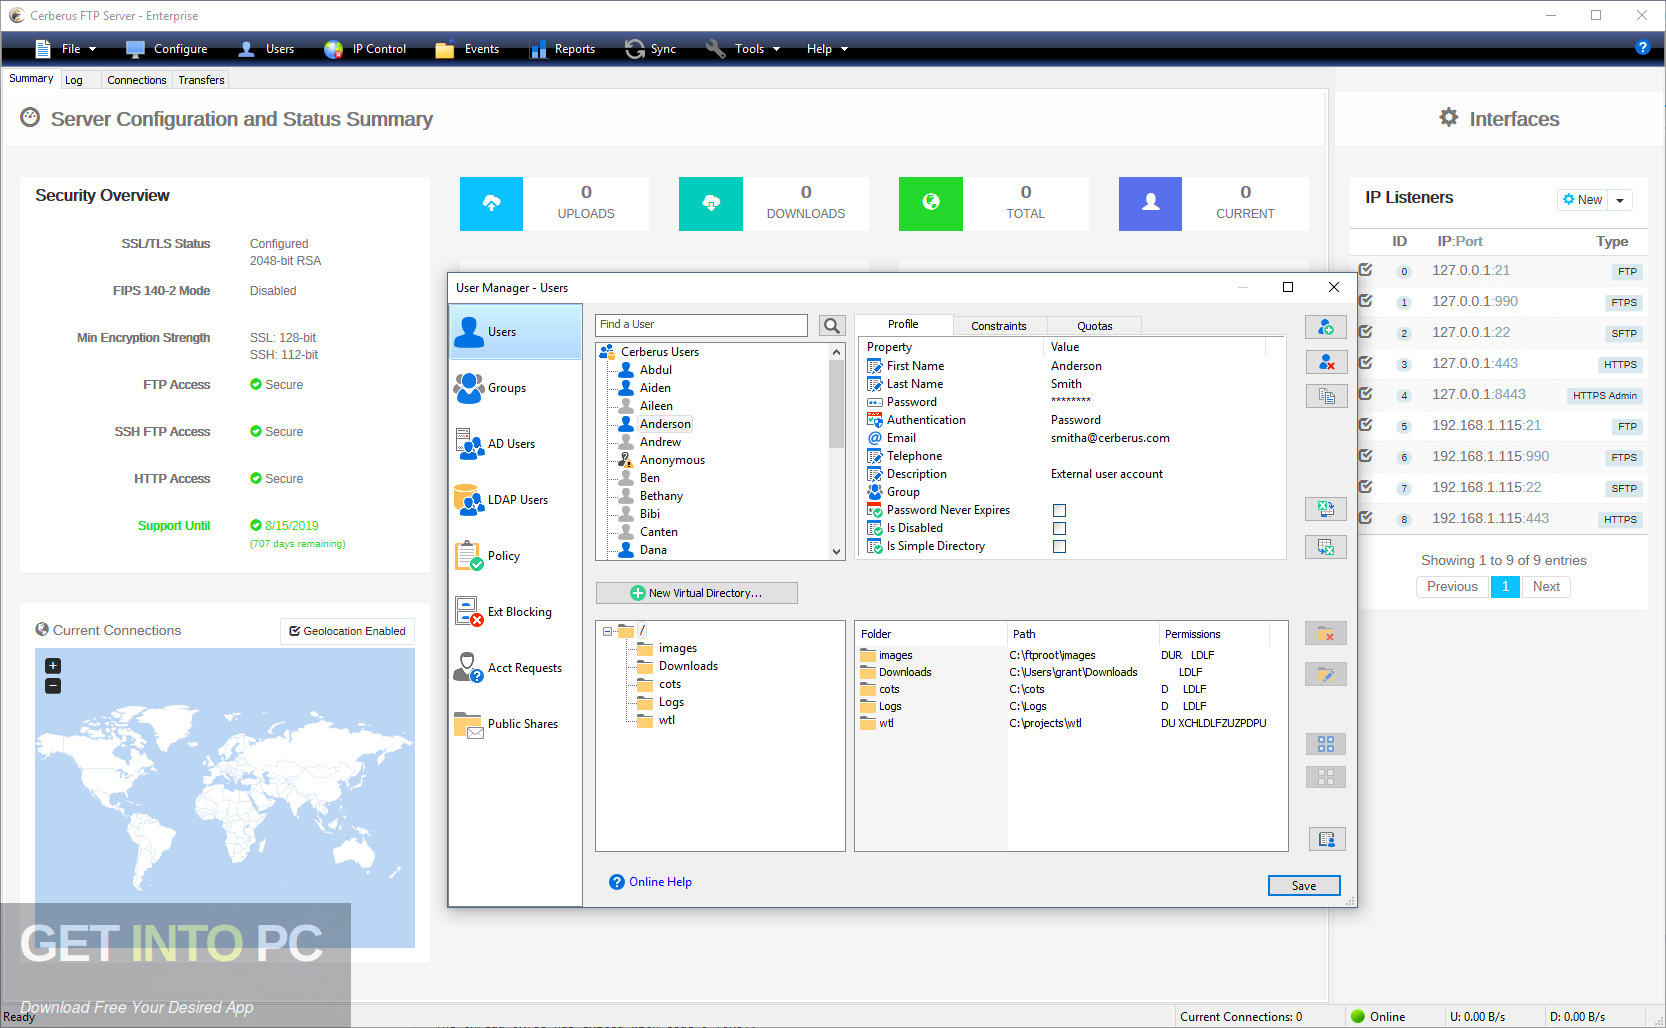
Task: Select user Anonymous in the list
Action: 672,460
